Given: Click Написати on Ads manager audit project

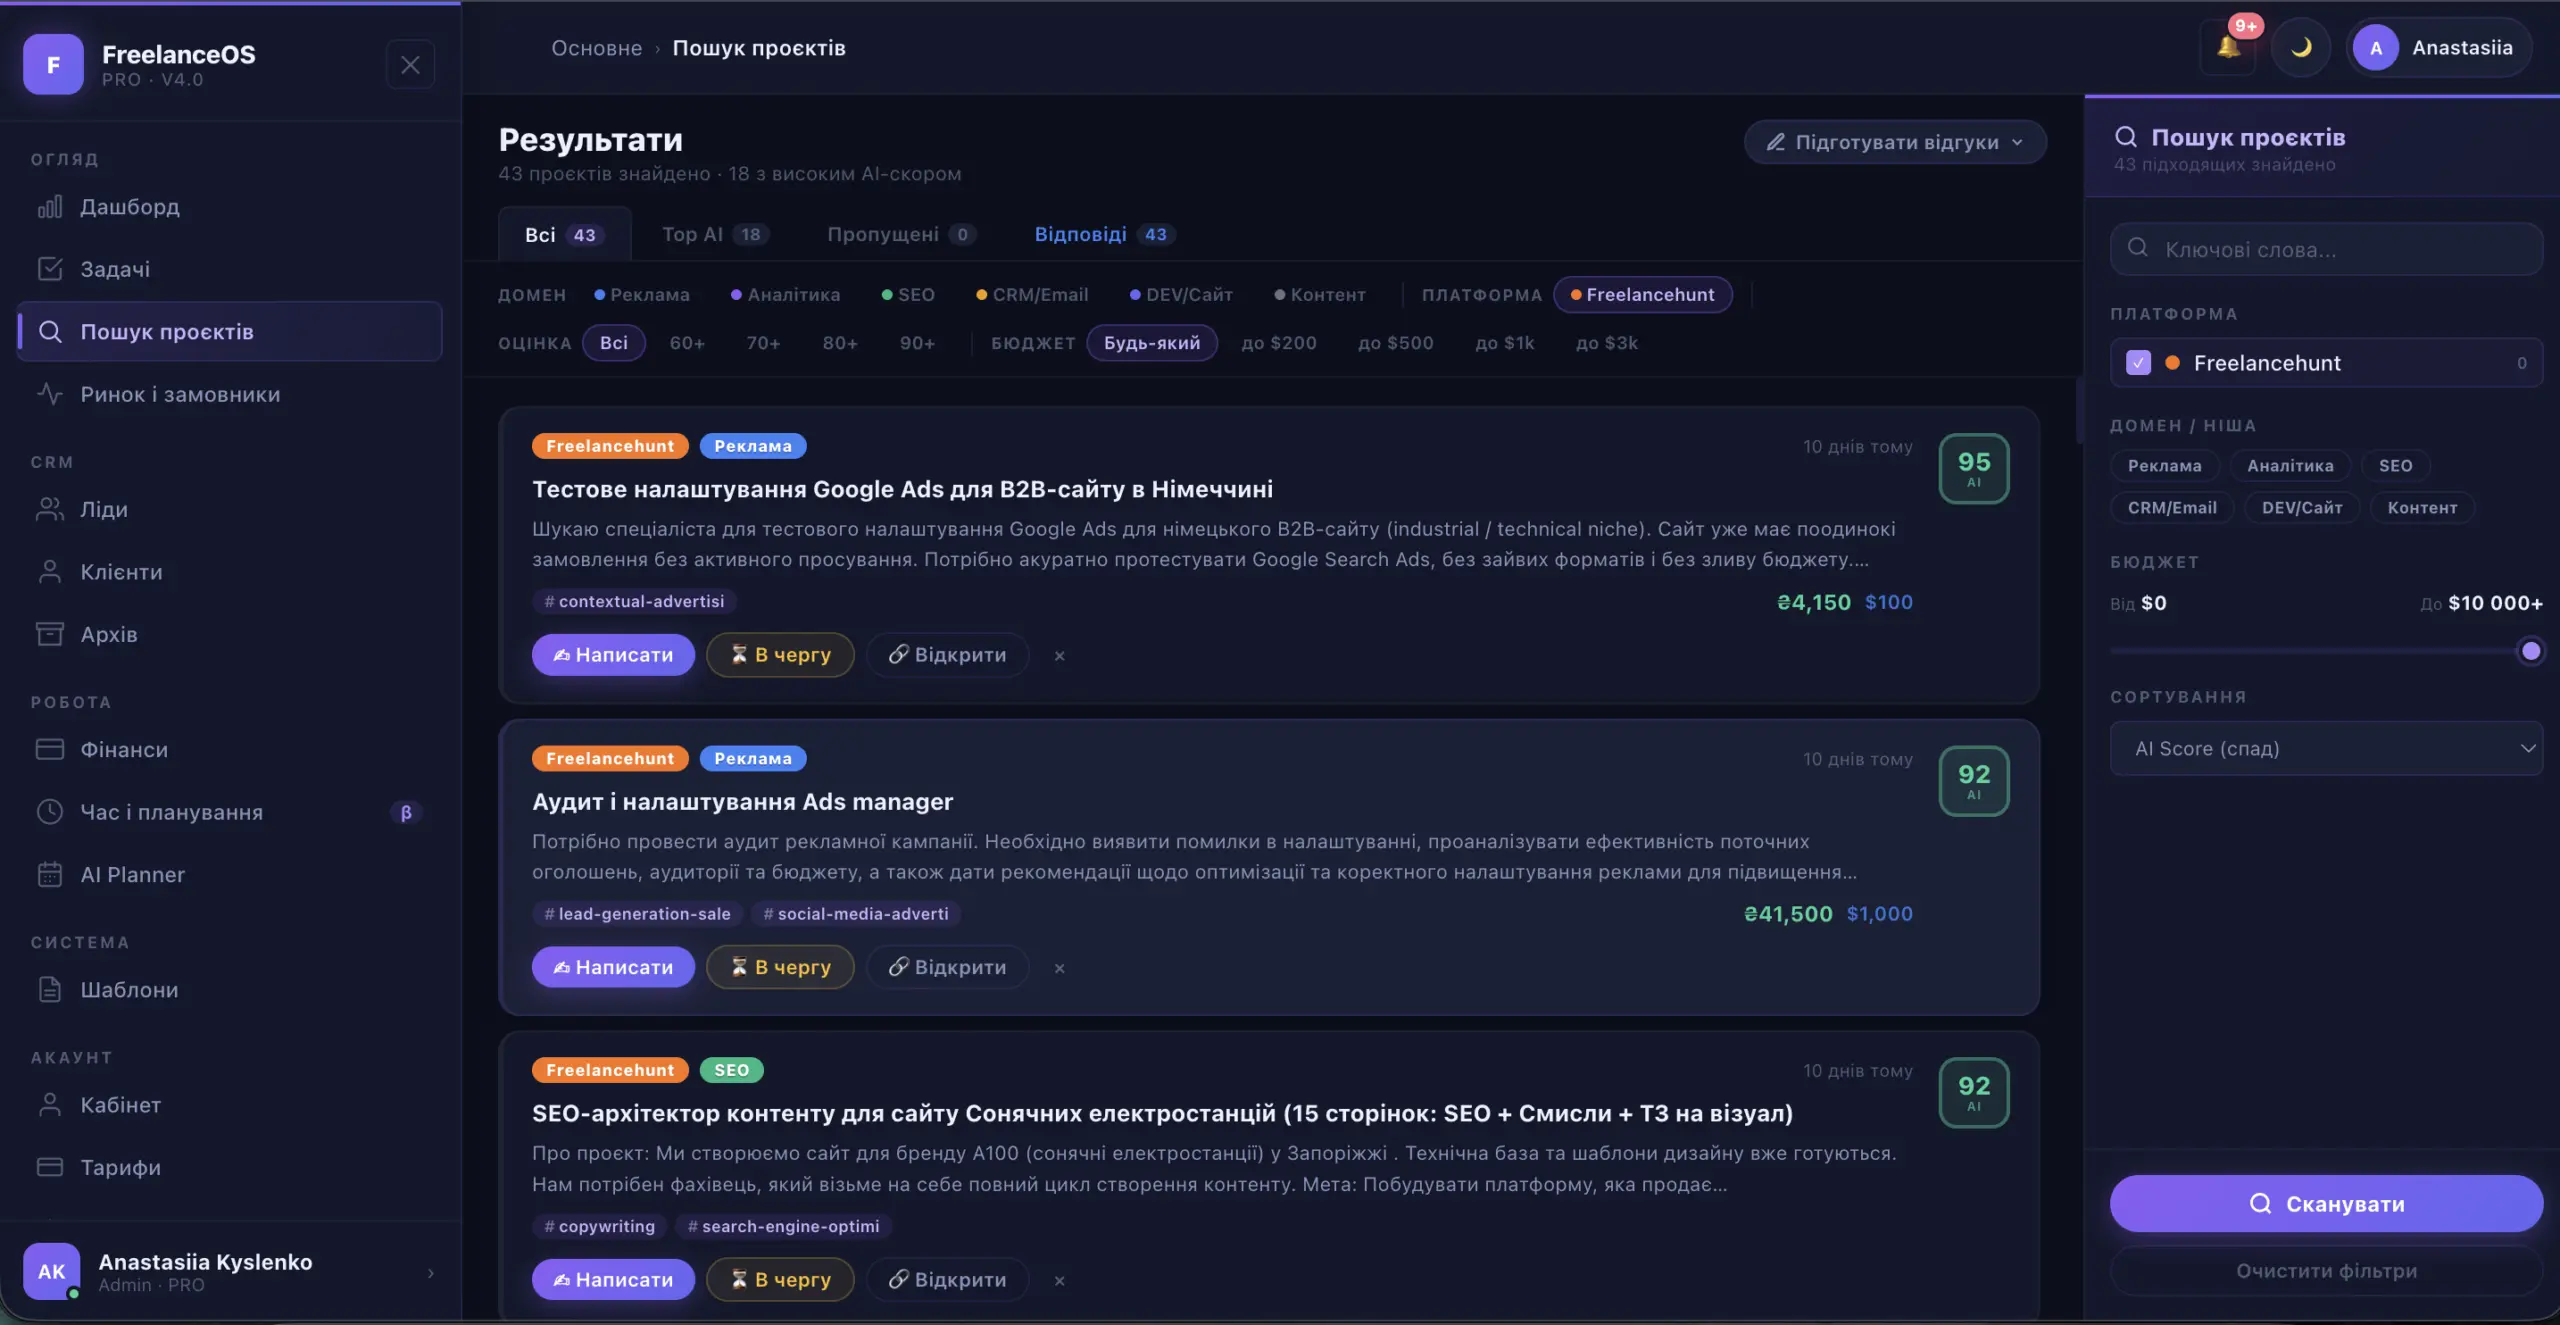Looking at the screenshot, I should click(613, 967).
